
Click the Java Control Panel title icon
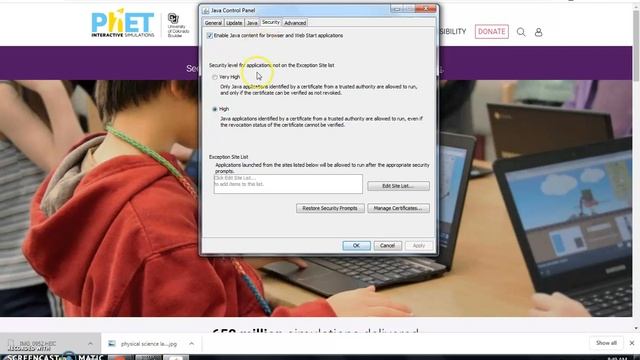point(206,10)
